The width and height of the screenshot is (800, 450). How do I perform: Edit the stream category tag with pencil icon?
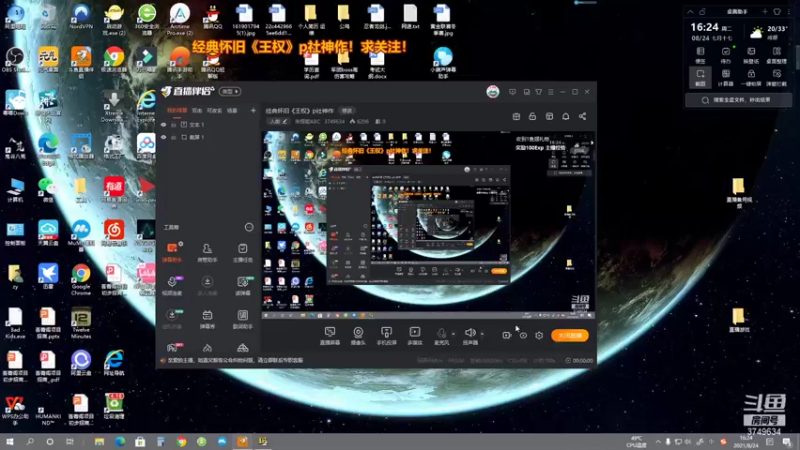[279, 121]
